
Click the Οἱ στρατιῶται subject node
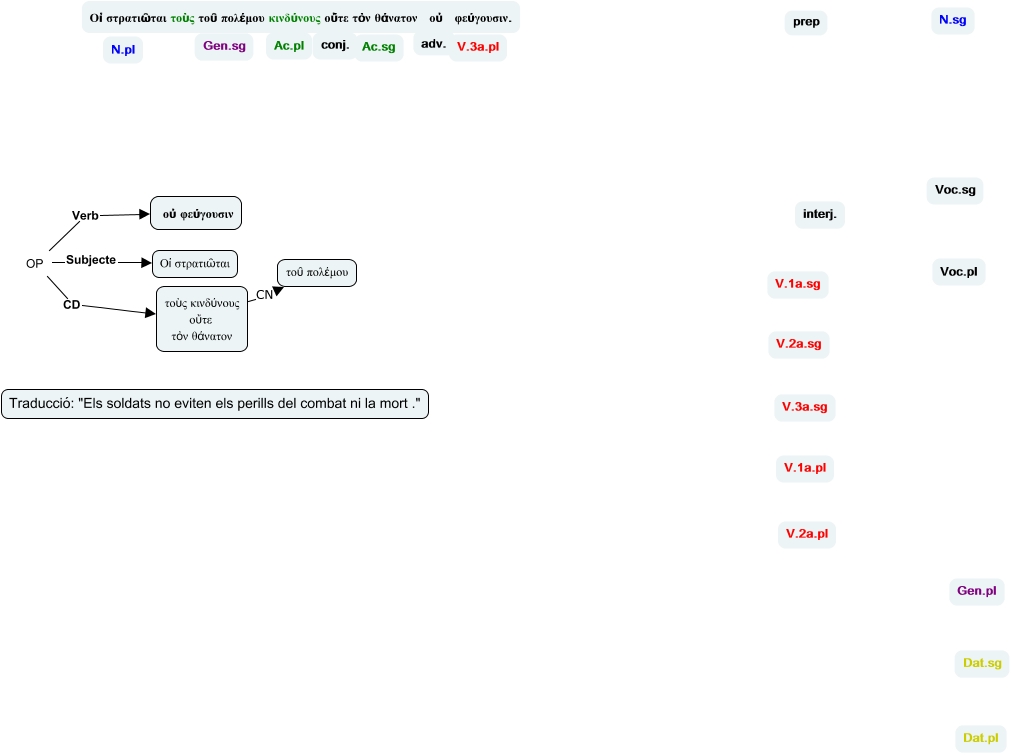tap(195, 264)
